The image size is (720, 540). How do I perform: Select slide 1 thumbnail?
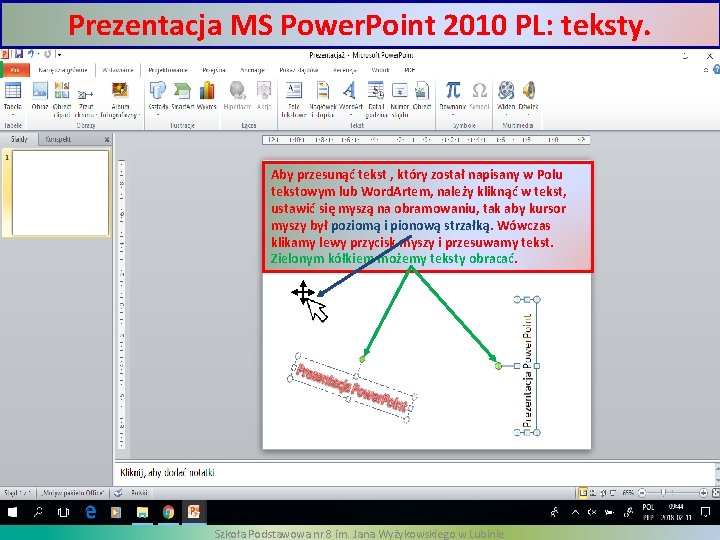[61, 193]
